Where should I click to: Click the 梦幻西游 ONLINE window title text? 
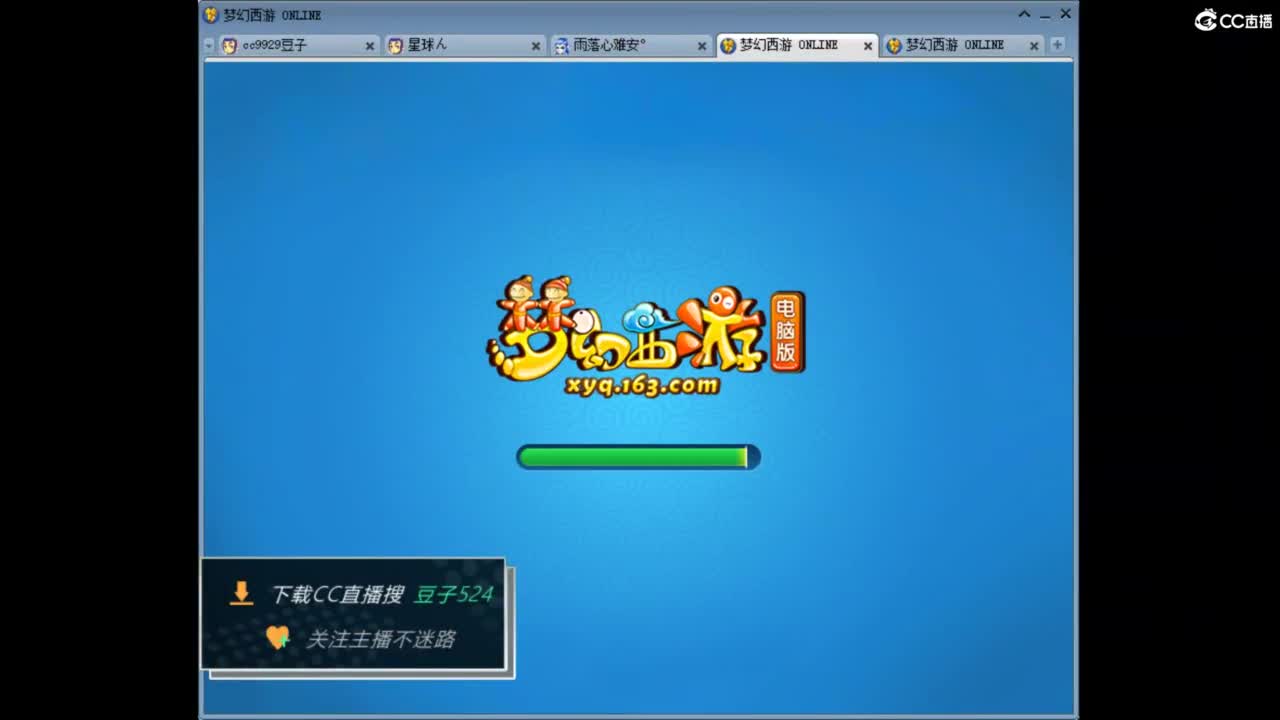click(272, 15)
